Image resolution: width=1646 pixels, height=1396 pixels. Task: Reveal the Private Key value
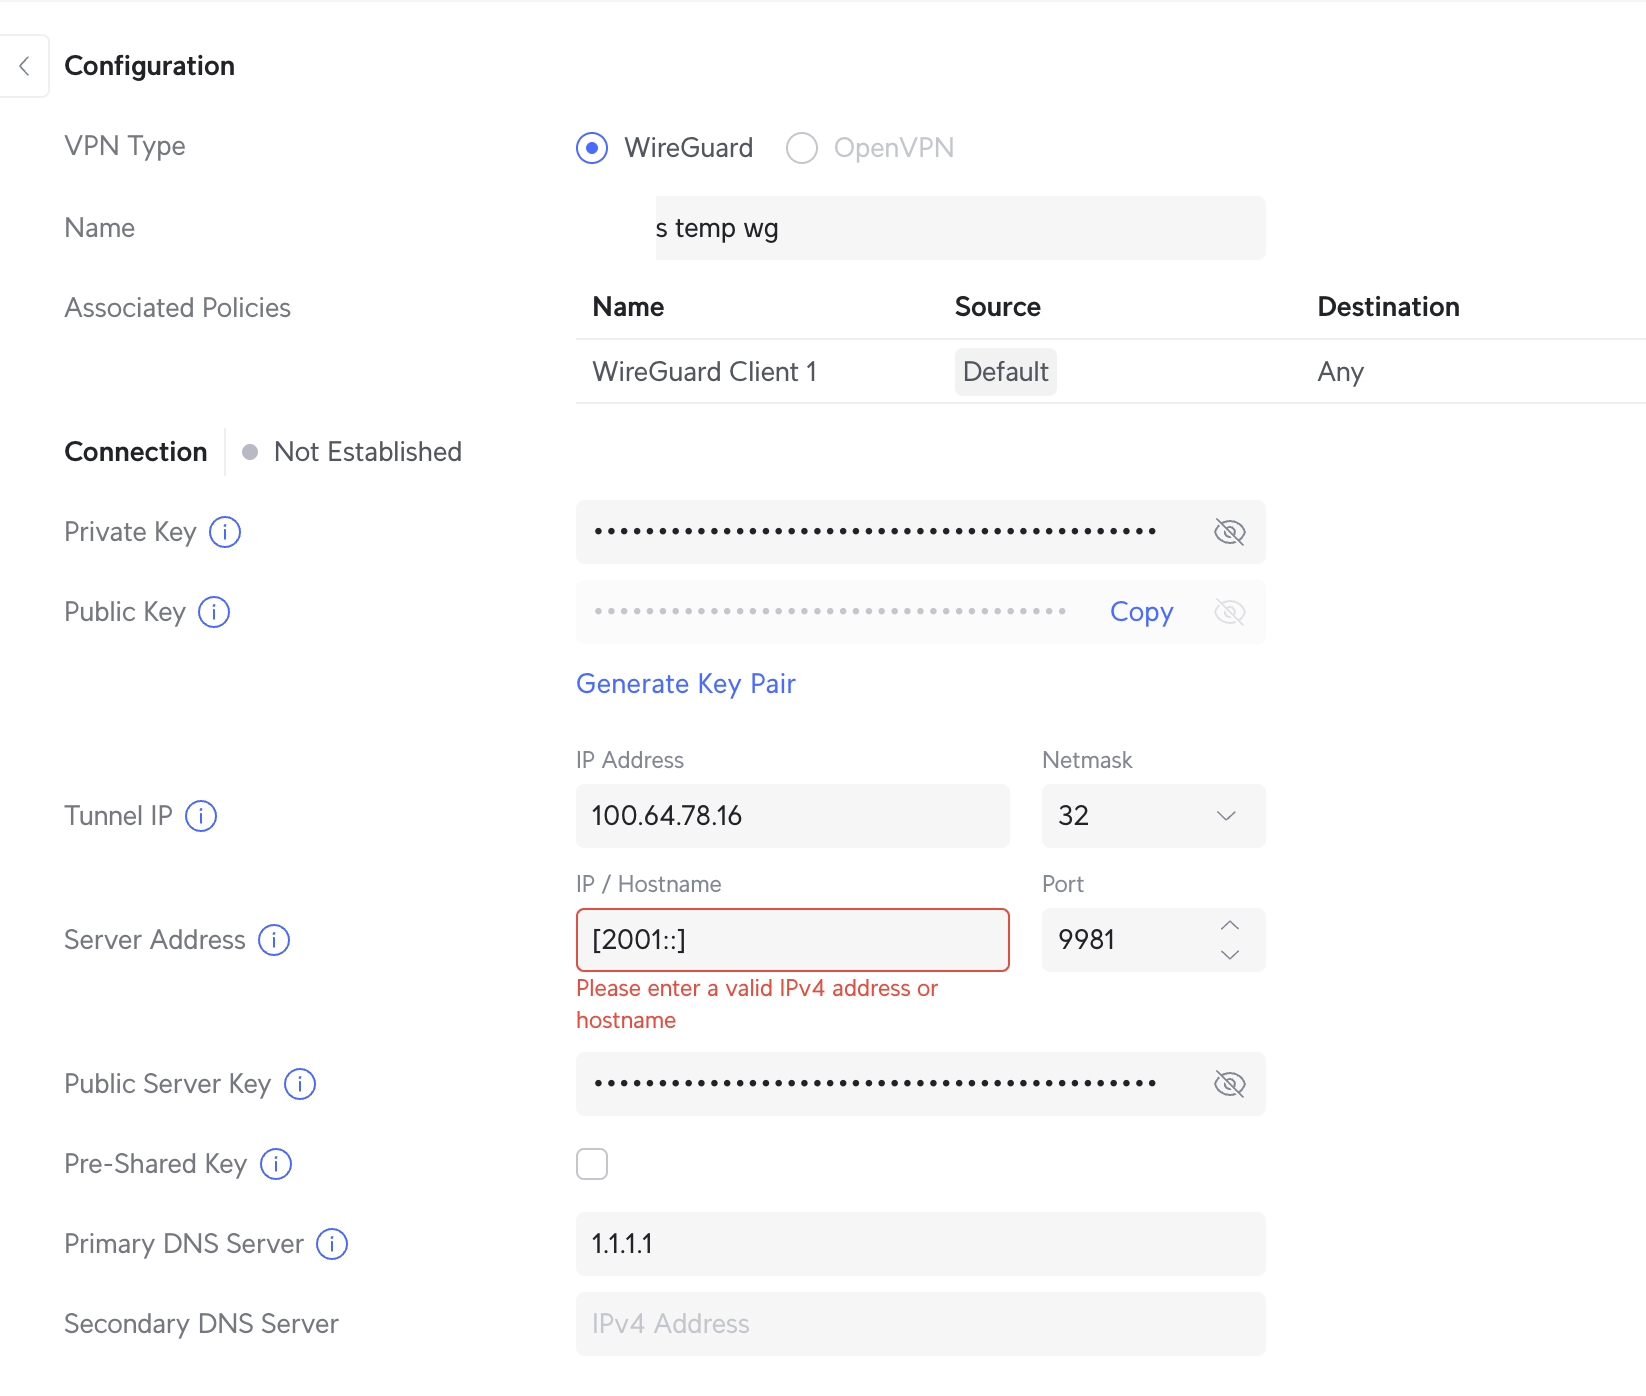point(1229,532)
